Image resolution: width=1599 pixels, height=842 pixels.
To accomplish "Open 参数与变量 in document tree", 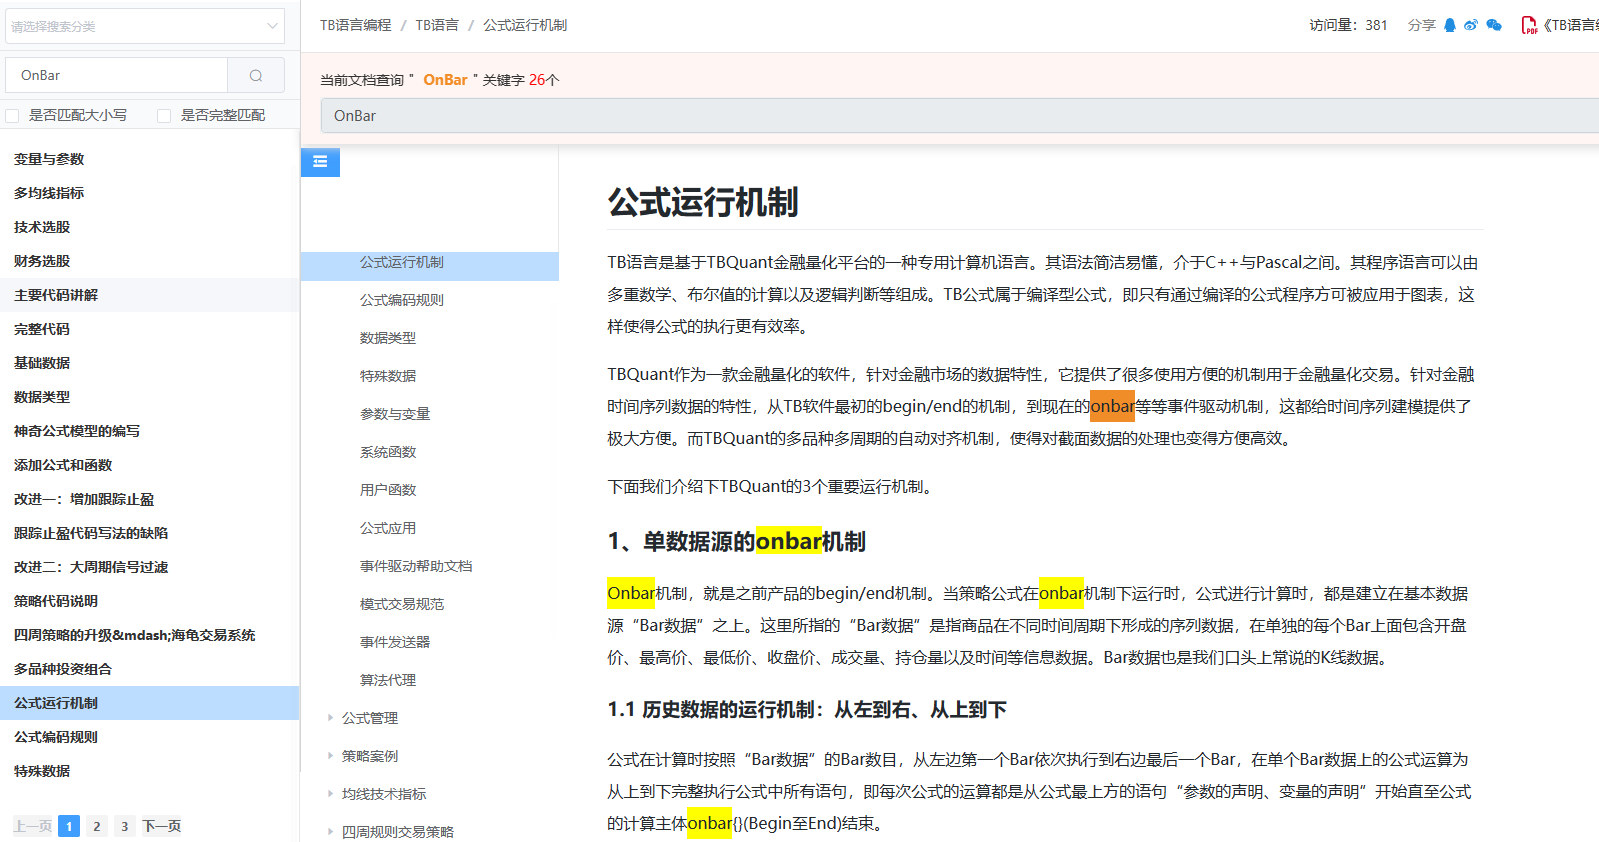I will tap(395, 414).
